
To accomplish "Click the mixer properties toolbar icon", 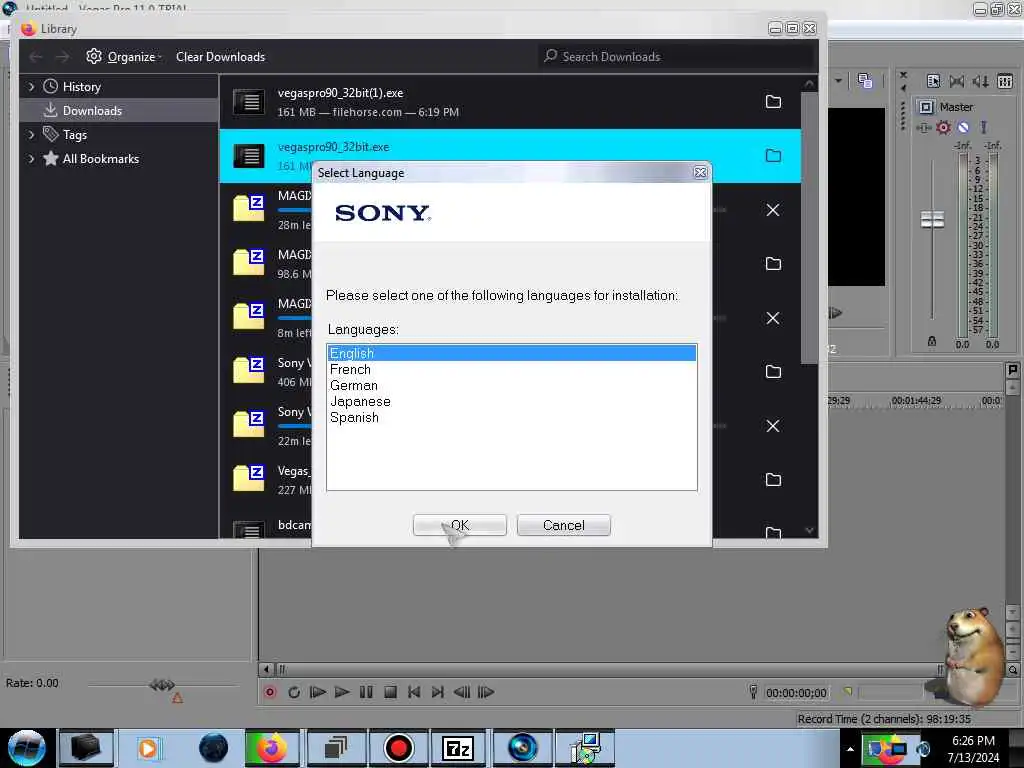I will point(933,81).
